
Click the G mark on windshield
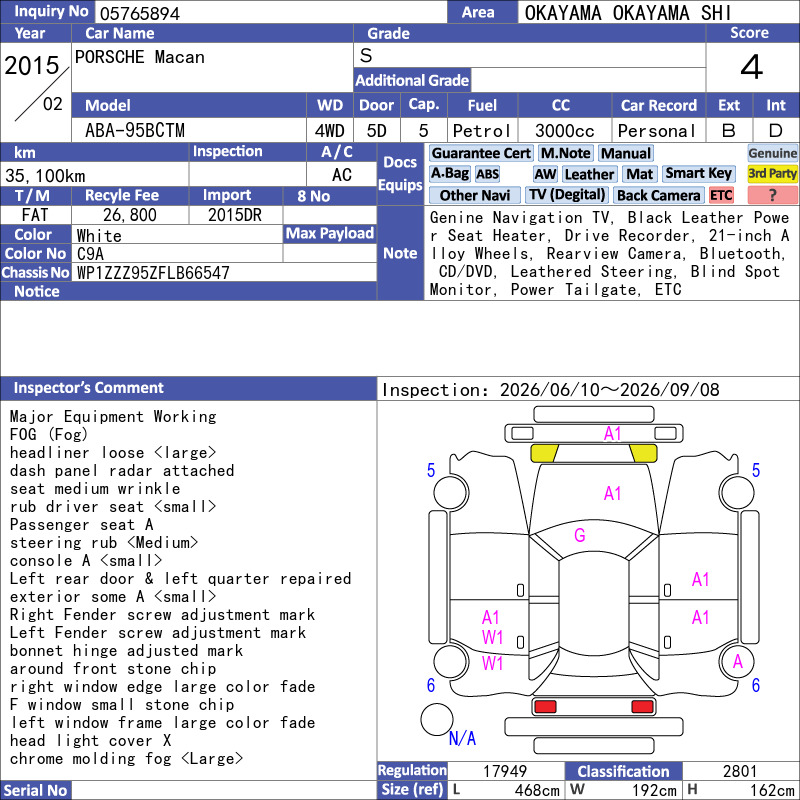(x=580, y=535)
